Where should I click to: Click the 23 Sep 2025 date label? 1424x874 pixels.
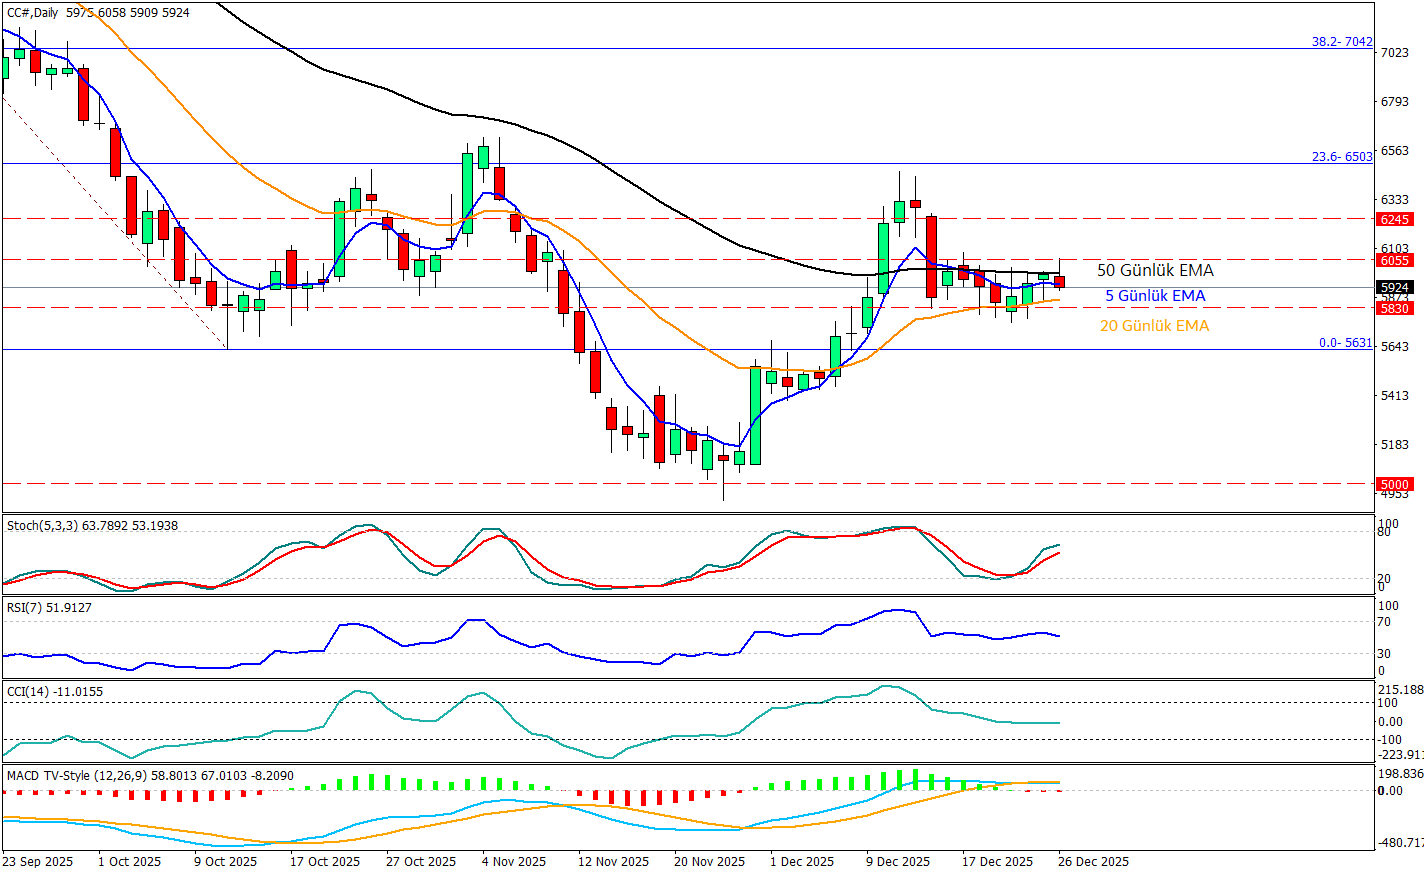pyautogui.click(x=38, y=862)
